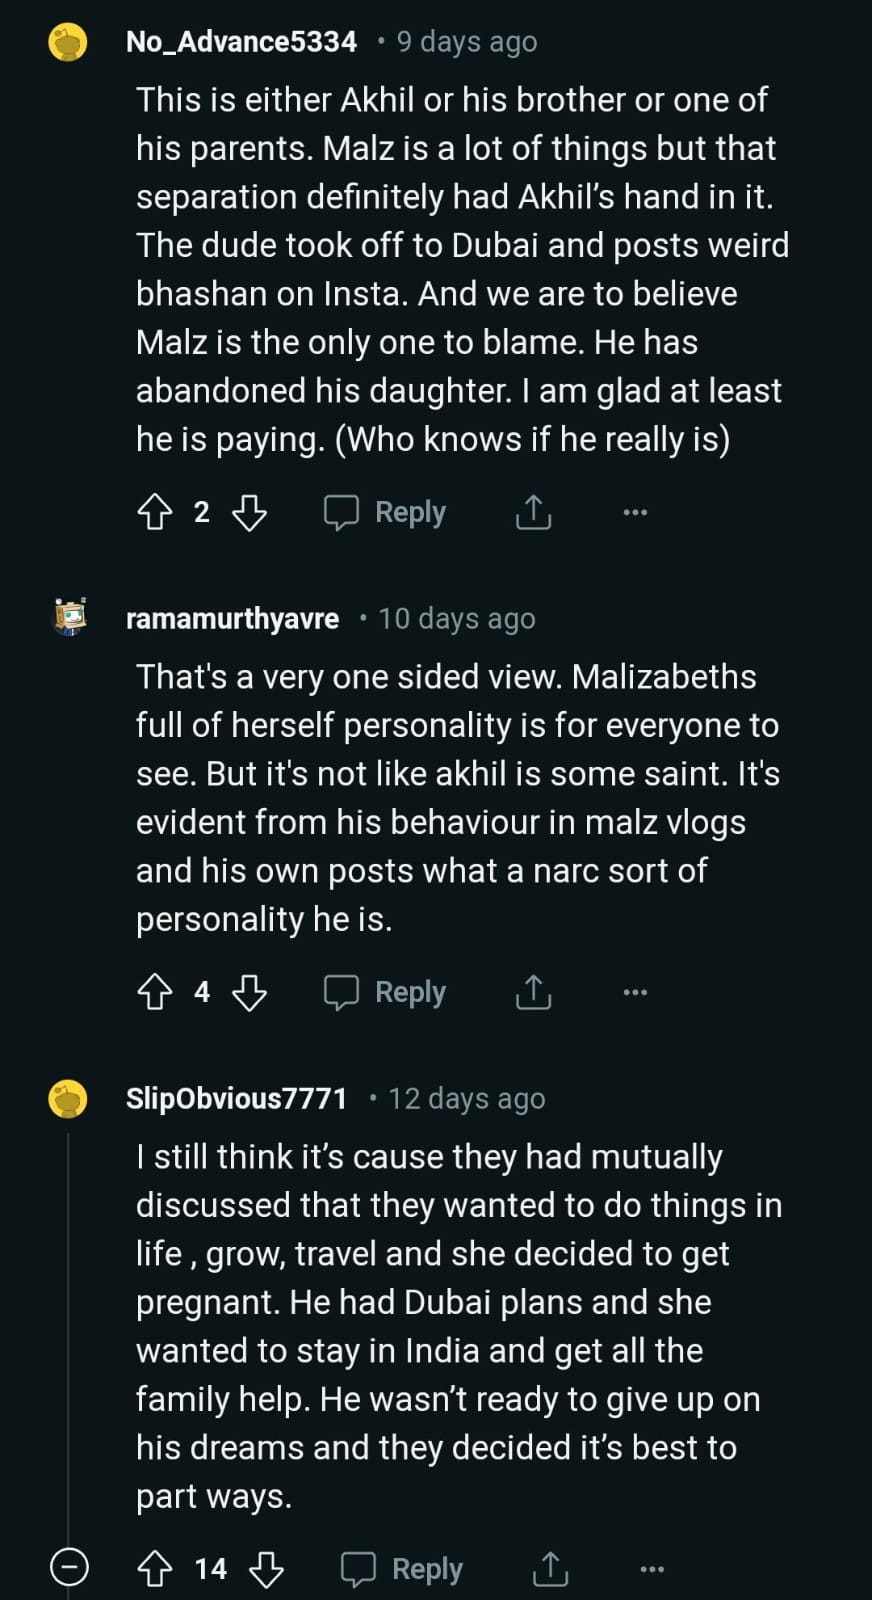872x1600 pixels.
Task: Open ramamurthyavre's user profile
Action: pos(232,619)
